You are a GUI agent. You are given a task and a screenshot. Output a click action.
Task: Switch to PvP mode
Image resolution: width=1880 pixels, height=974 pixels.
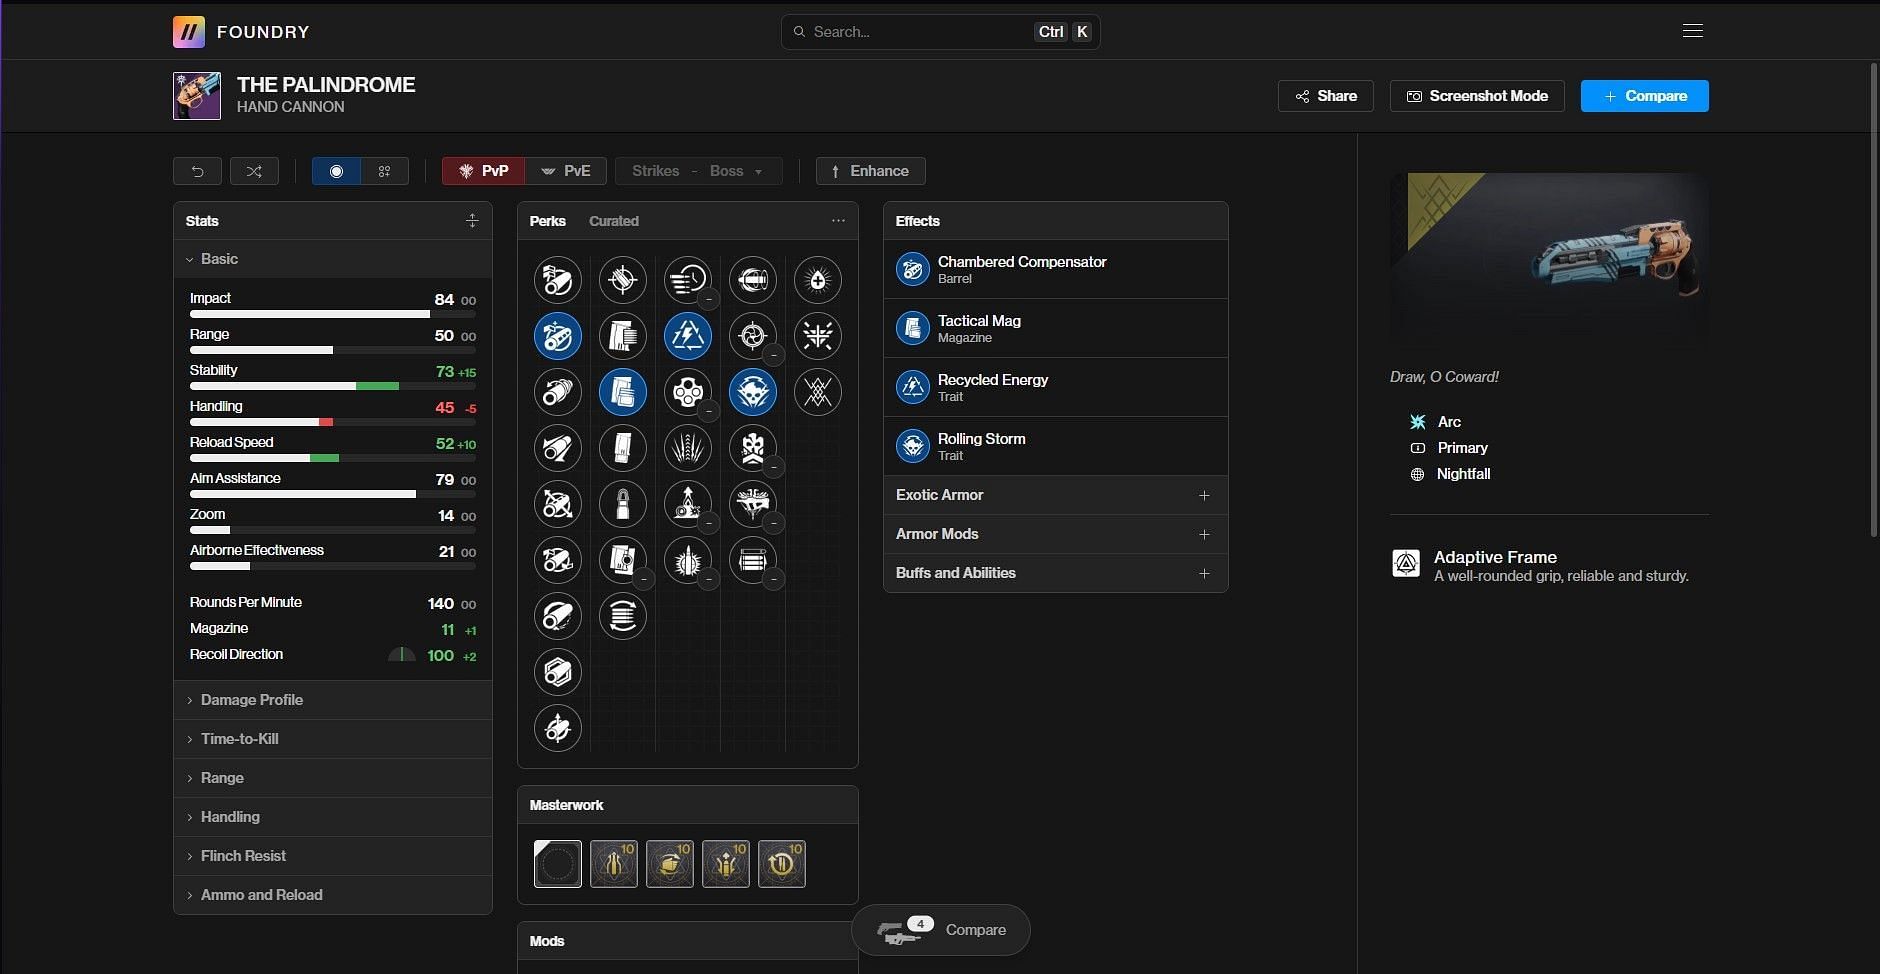(483, 171)
